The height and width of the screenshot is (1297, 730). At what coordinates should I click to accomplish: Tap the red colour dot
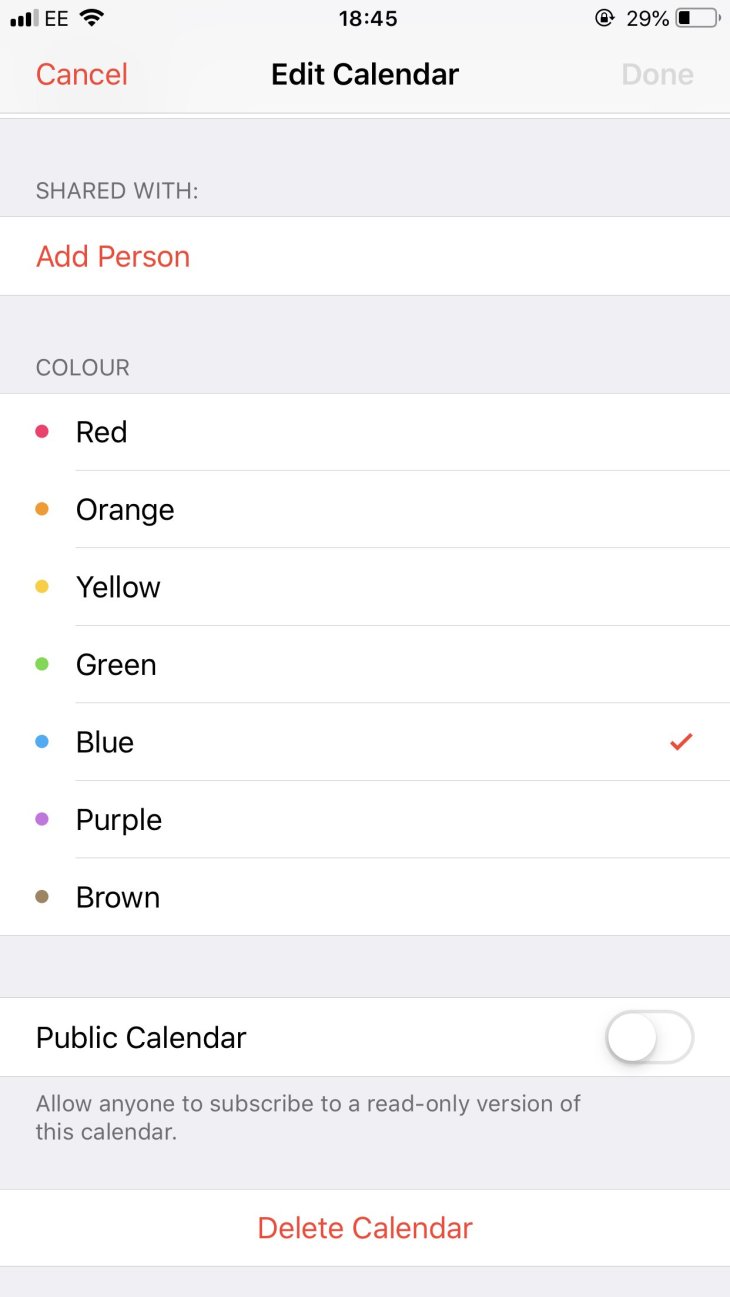coord(42,432)
